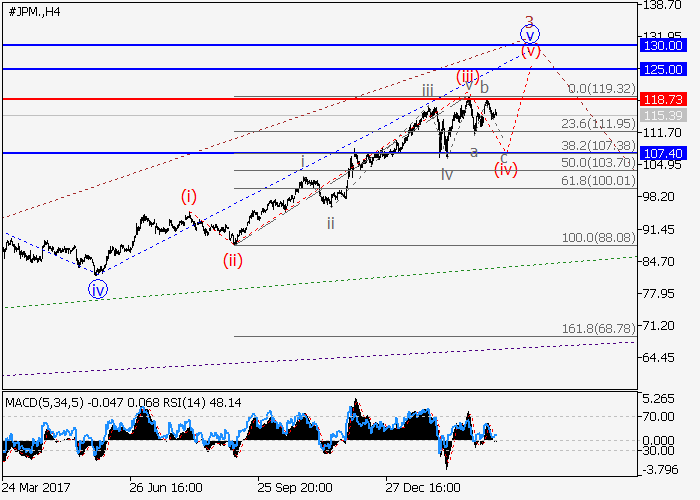Select the MACD(5,34,5) indicator label

(x=44, y=403)
